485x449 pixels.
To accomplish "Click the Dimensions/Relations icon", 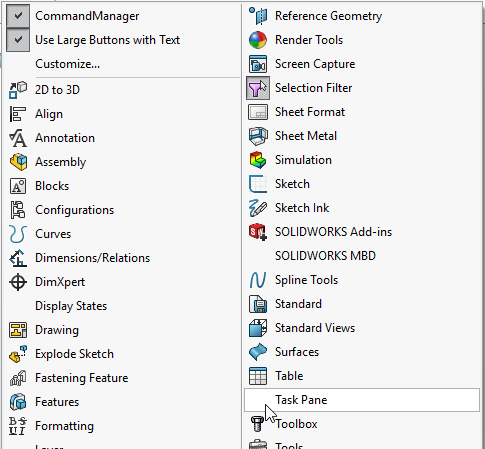I will (x=18, y=258).
